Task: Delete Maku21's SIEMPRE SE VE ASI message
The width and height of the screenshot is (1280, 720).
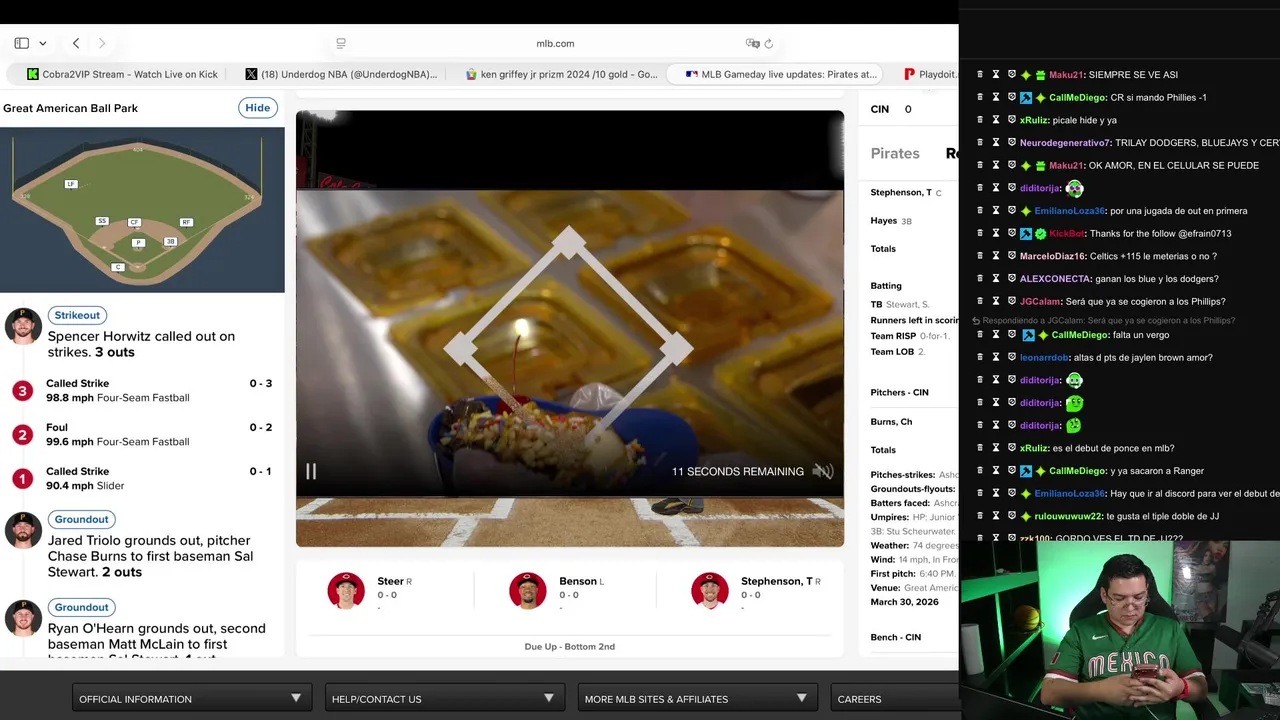Action: coord(980,74)
